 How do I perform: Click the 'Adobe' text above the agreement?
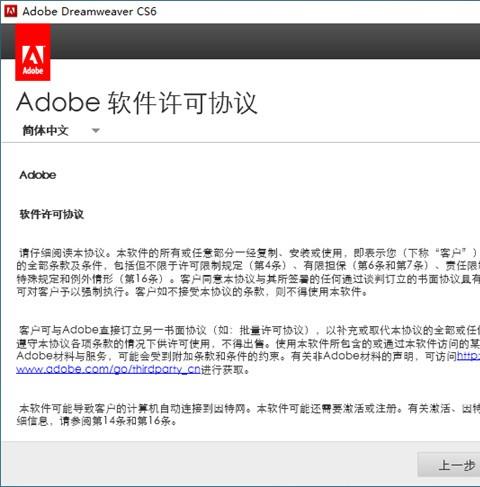(38, 175)
